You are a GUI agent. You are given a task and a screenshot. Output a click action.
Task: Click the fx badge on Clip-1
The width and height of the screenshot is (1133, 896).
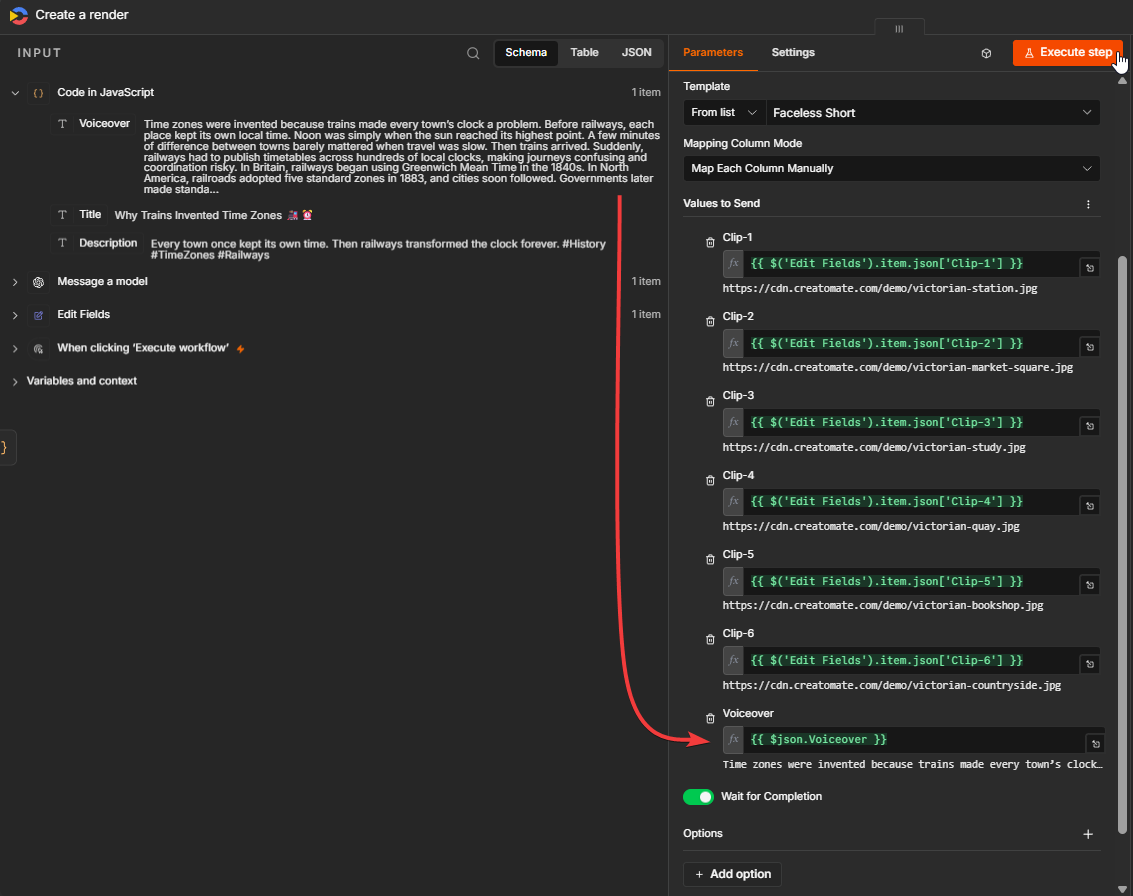tap(733, 264)
